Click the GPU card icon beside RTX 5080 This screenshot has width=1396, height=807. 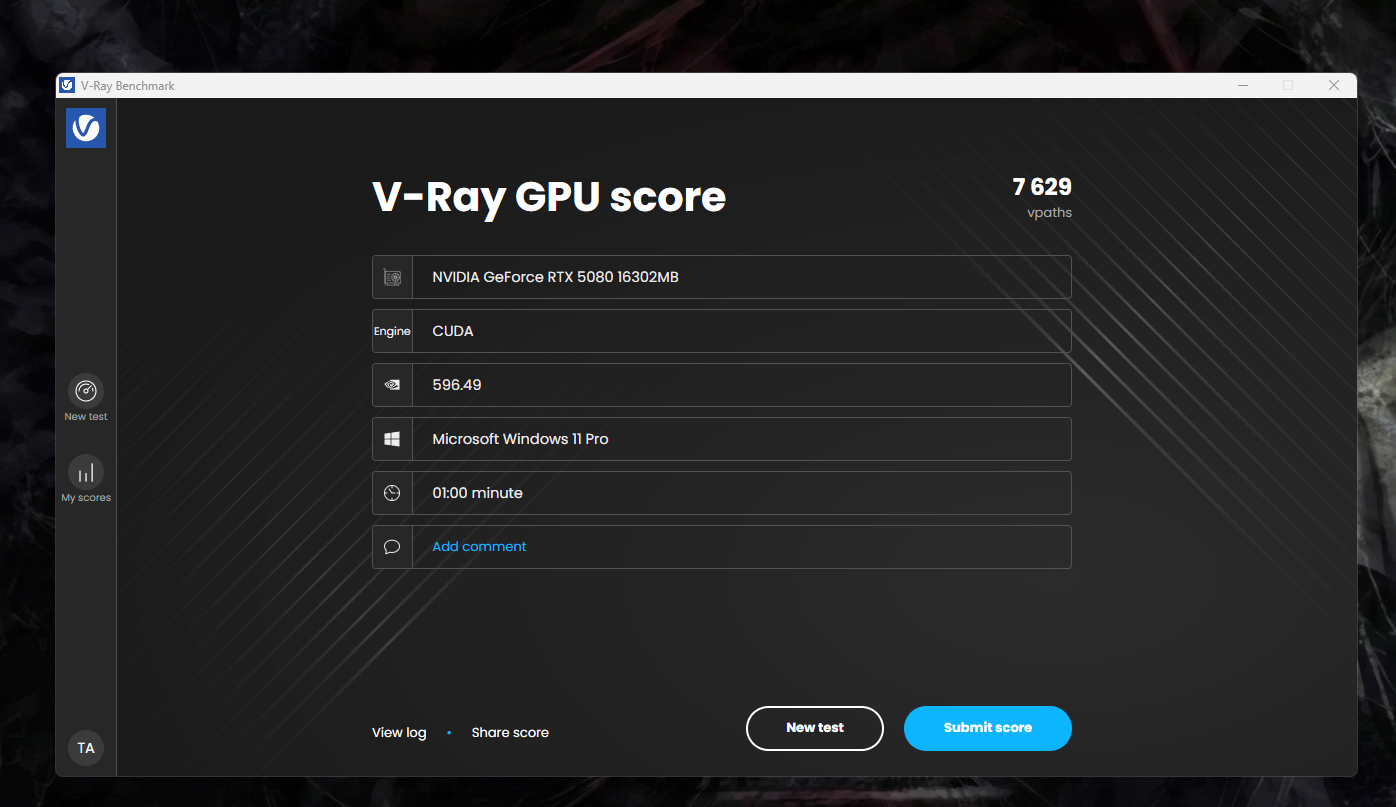392,277
